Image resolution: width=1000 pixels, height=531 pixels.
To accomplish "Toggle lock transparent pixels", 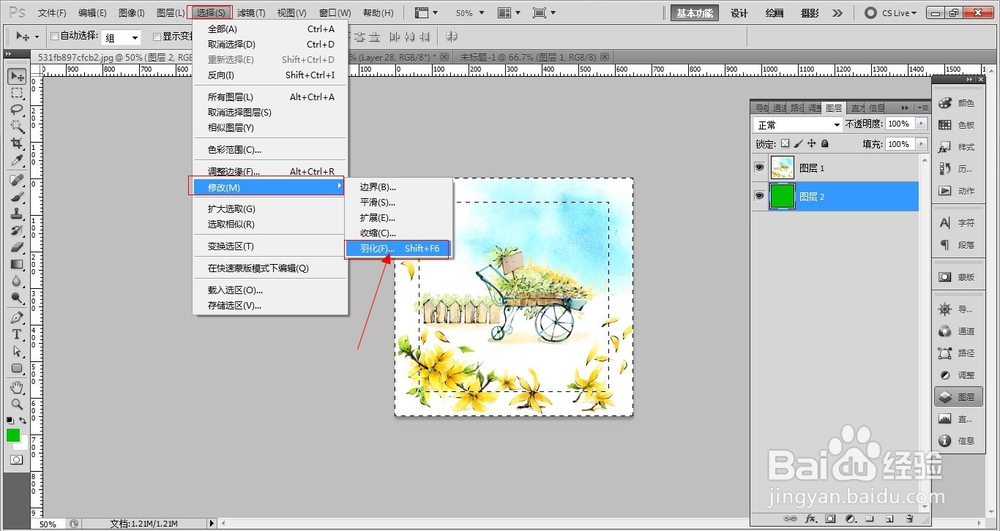I will coord(786,144).
